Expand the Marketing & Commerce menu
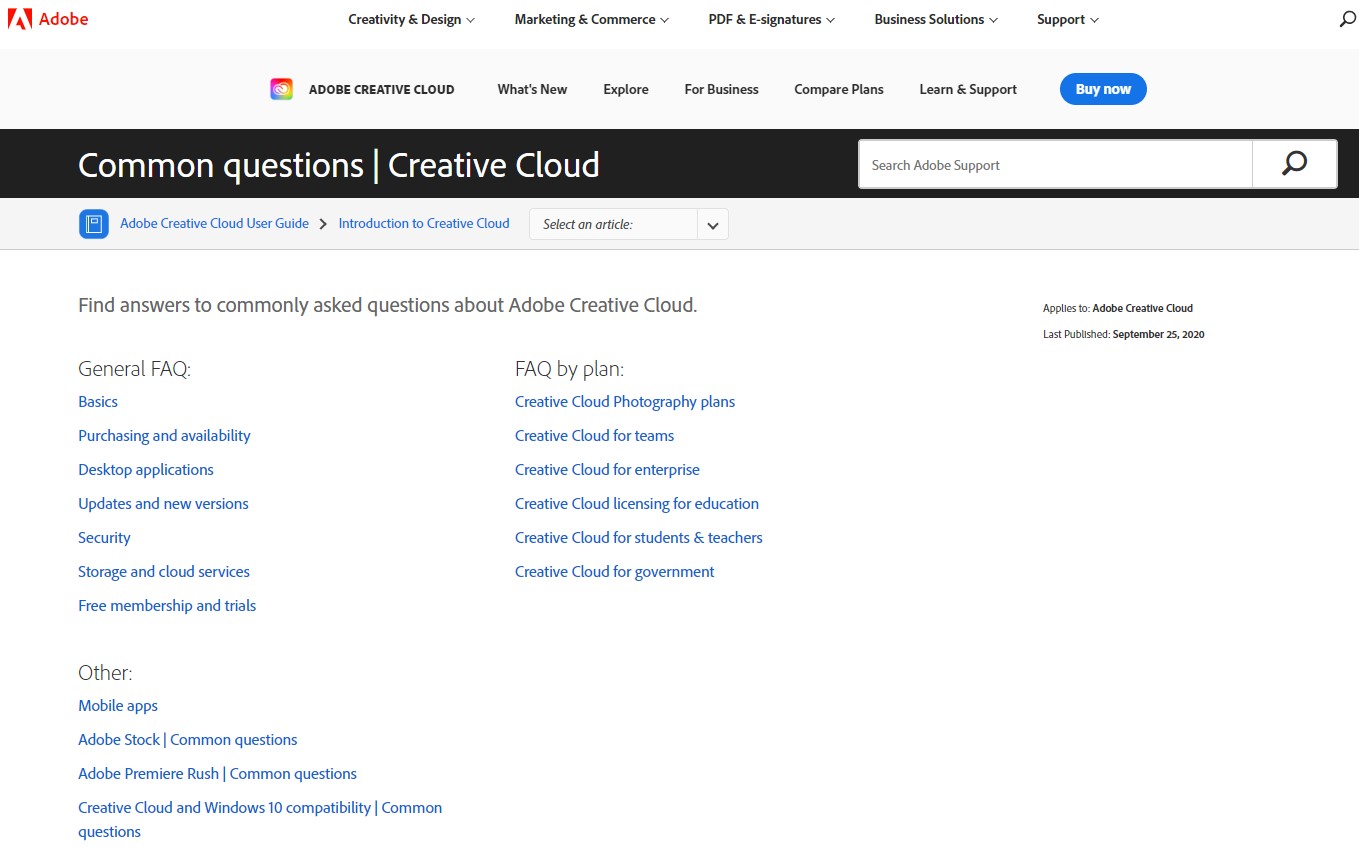The width and height of the screenshot is (1359, 847). pyautogui.click(x=590, y=19)
